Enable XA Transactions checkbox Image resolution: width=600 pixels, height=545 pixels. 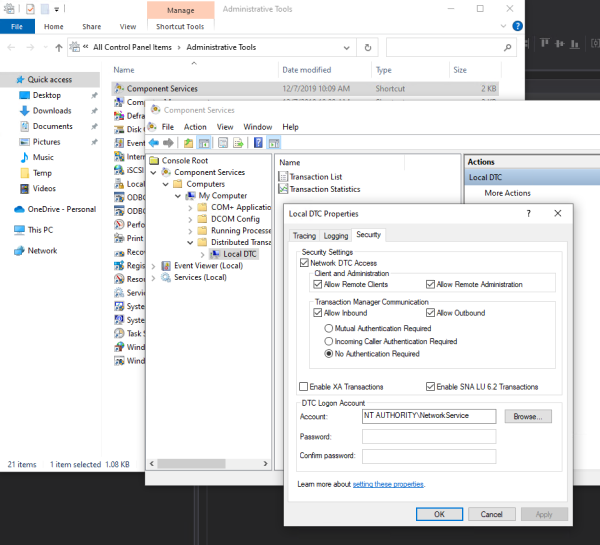(305, 387)
